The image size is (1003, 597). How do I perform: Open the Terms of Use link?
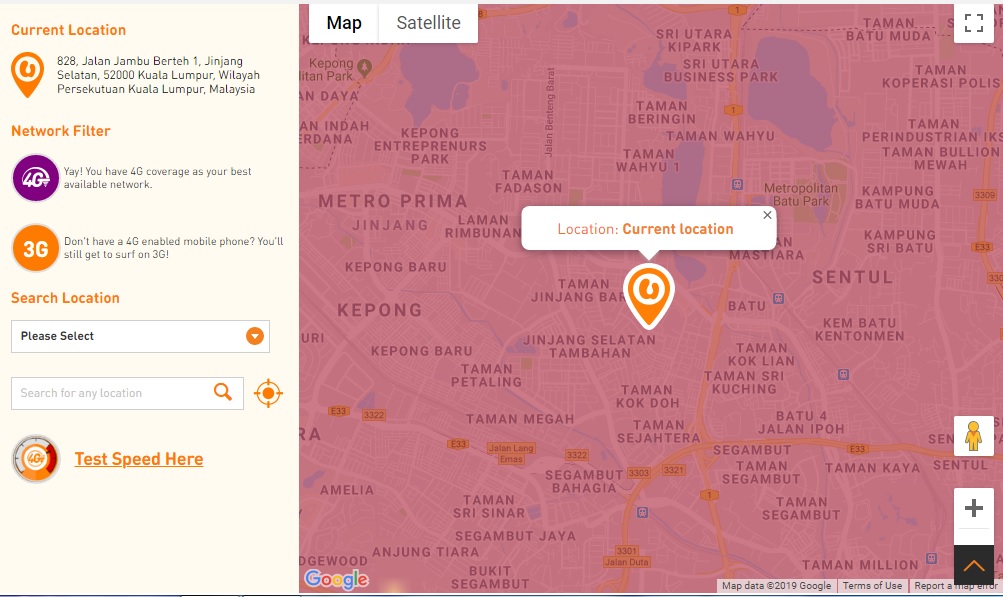pyautogui.click(x=872, y=585)
